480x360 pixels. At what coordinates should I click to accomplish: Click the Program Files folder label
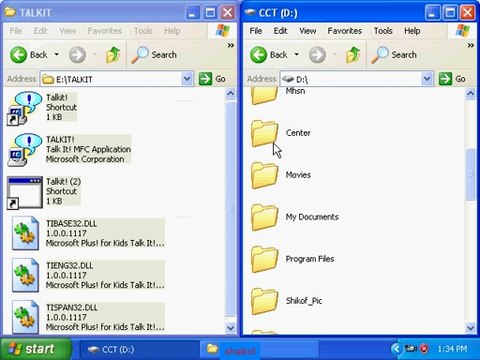(310, 259)
